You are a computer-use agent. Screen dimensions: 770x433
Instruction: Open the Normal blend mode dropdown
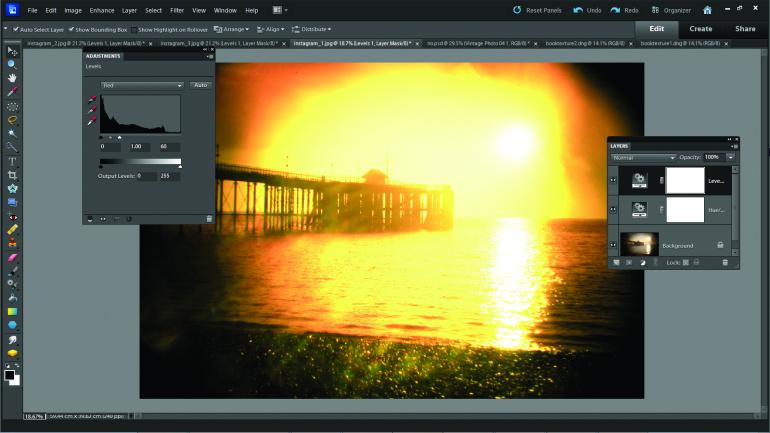click(x=644, y=158)
